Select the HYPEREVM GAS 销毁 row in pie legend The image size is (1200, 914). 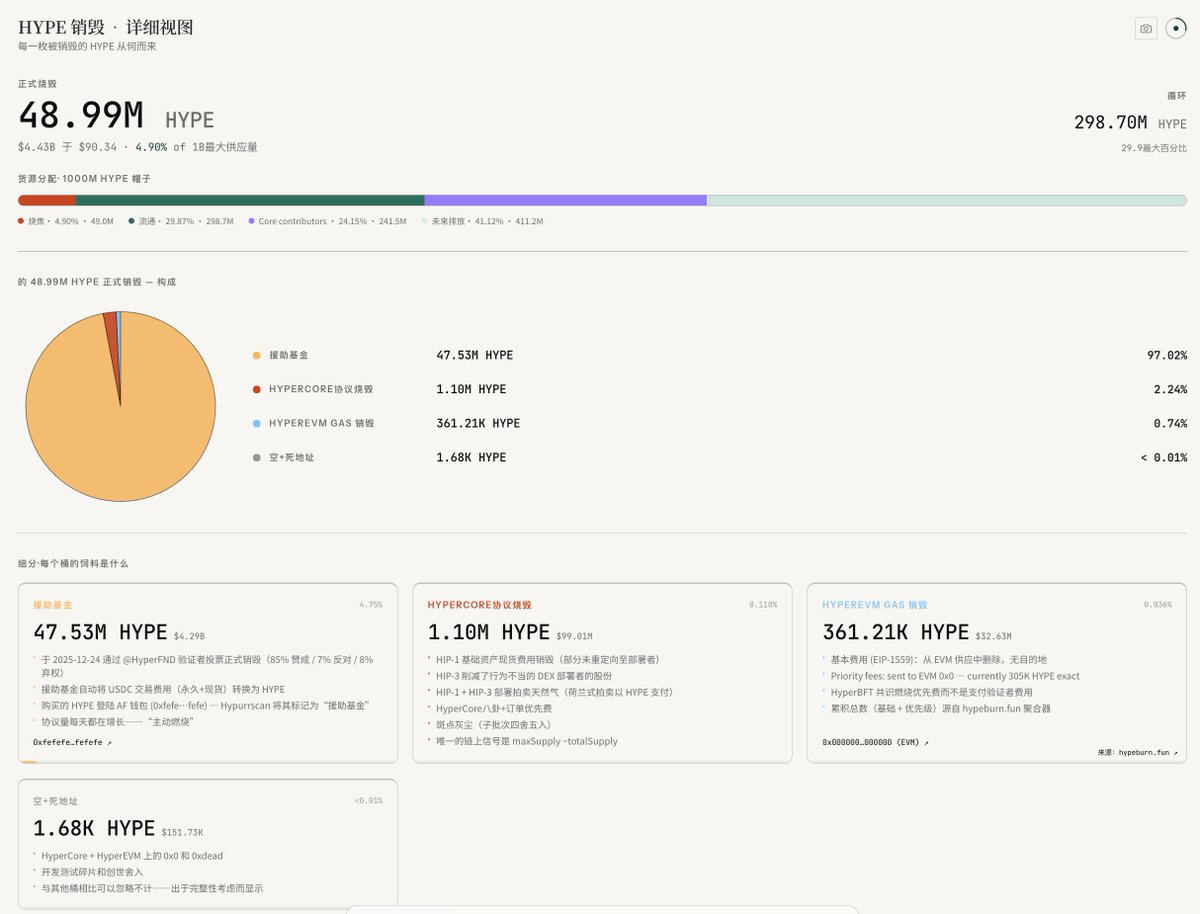[x=720, y=423]
